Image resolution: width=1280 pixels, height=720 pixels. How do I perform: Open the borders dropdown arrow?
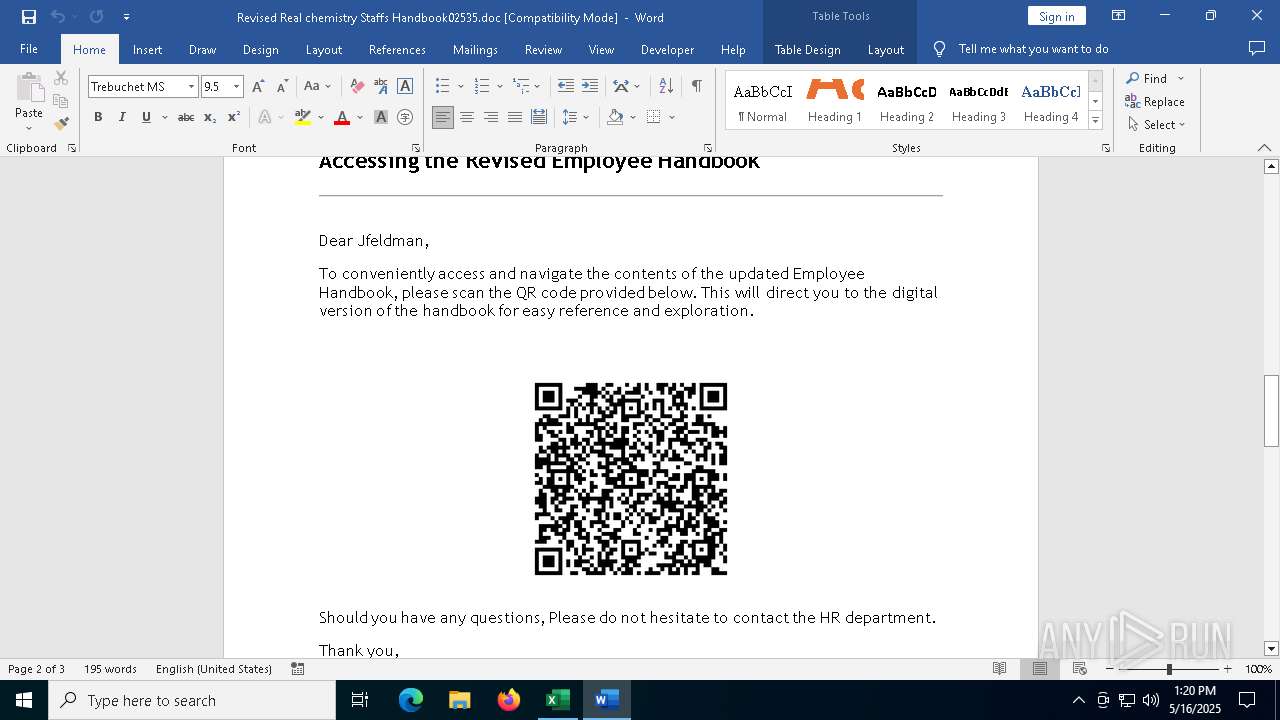coord(672,117)
